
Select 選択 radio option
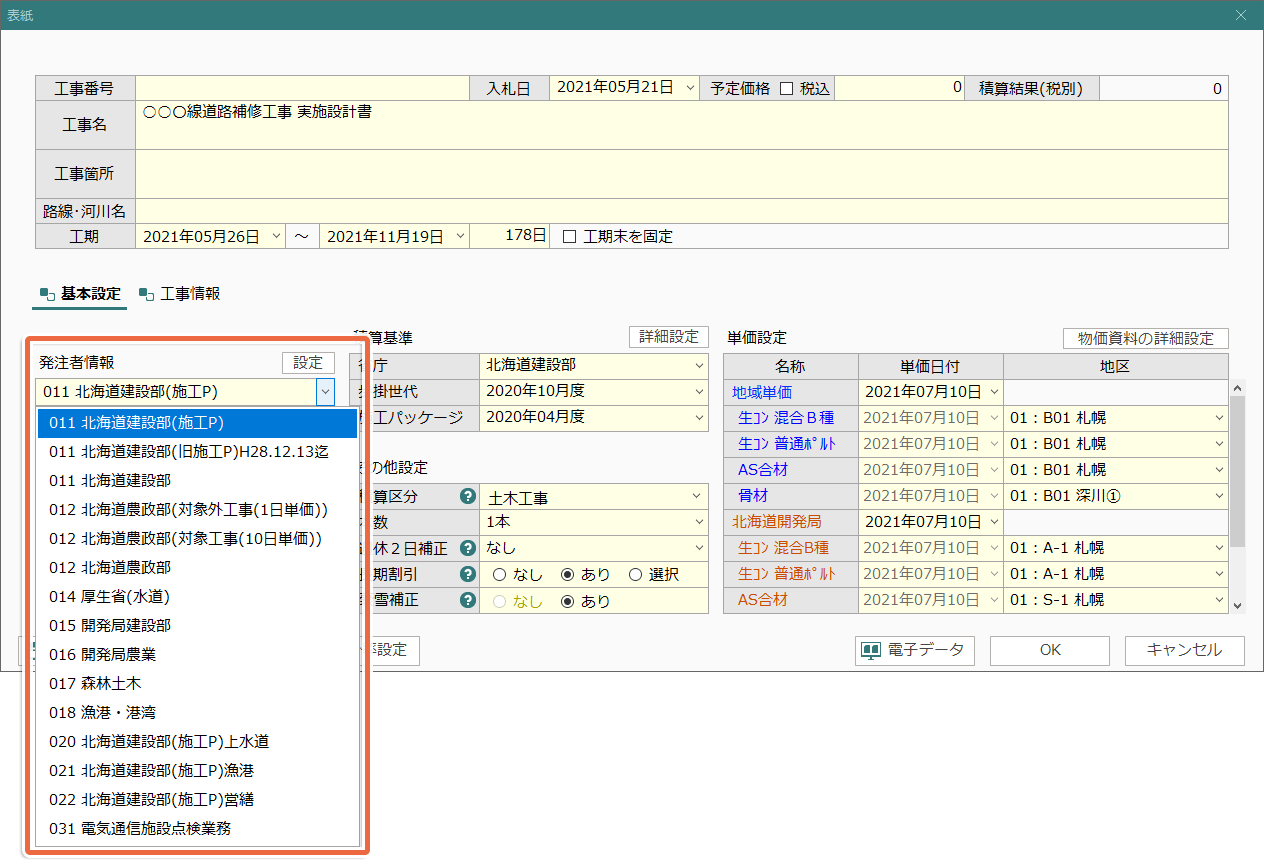point(635,575)
